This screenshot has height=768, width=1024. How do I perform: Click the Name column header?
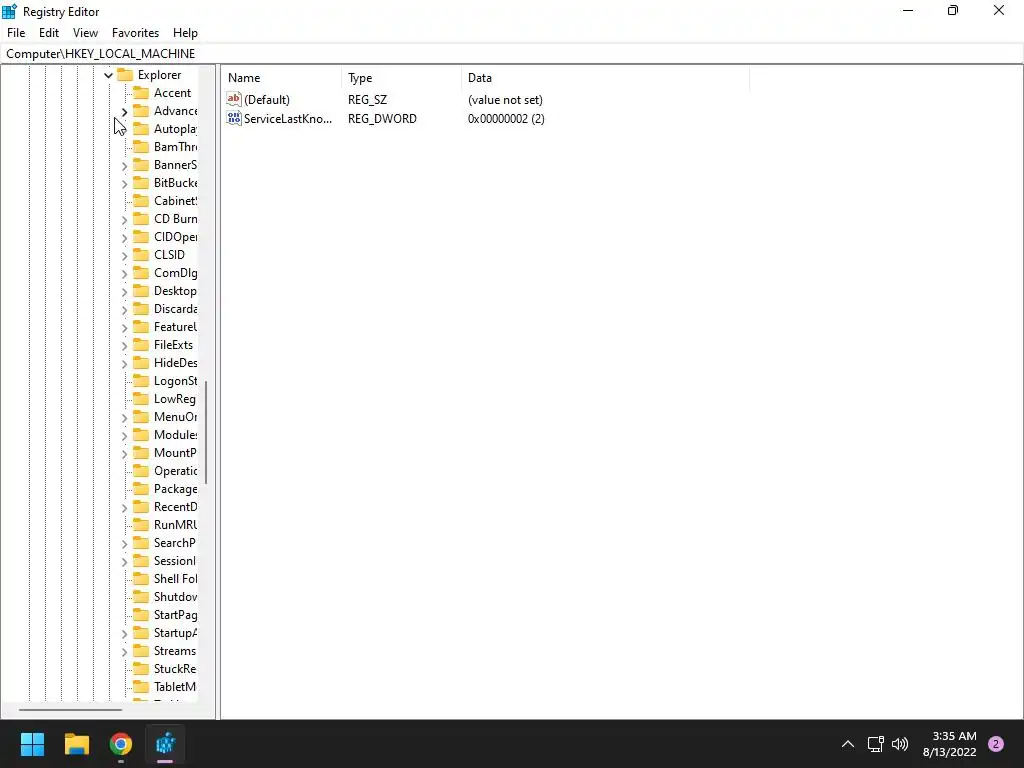[x=281, y=78]
